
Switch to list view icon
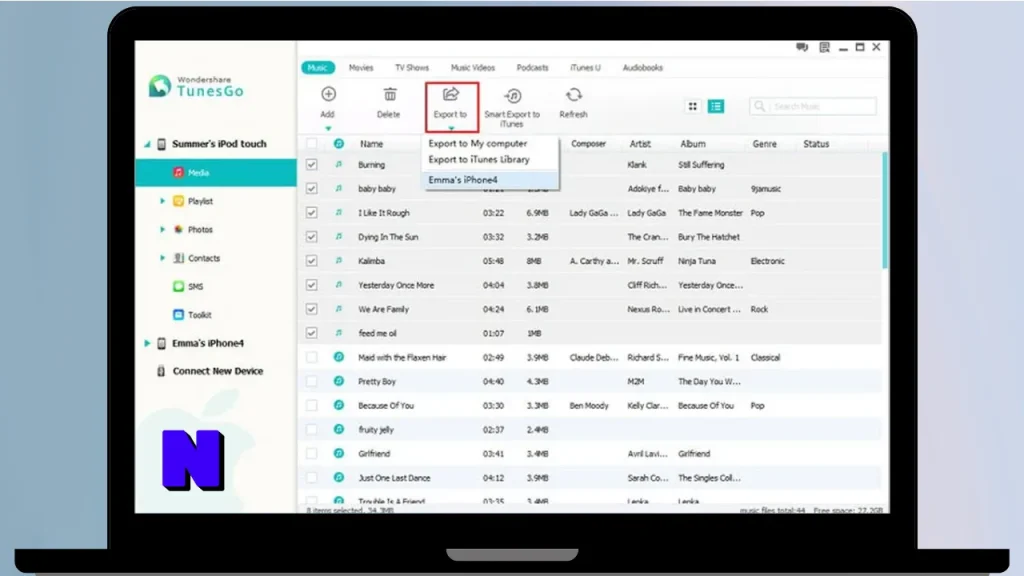point(716,106)
